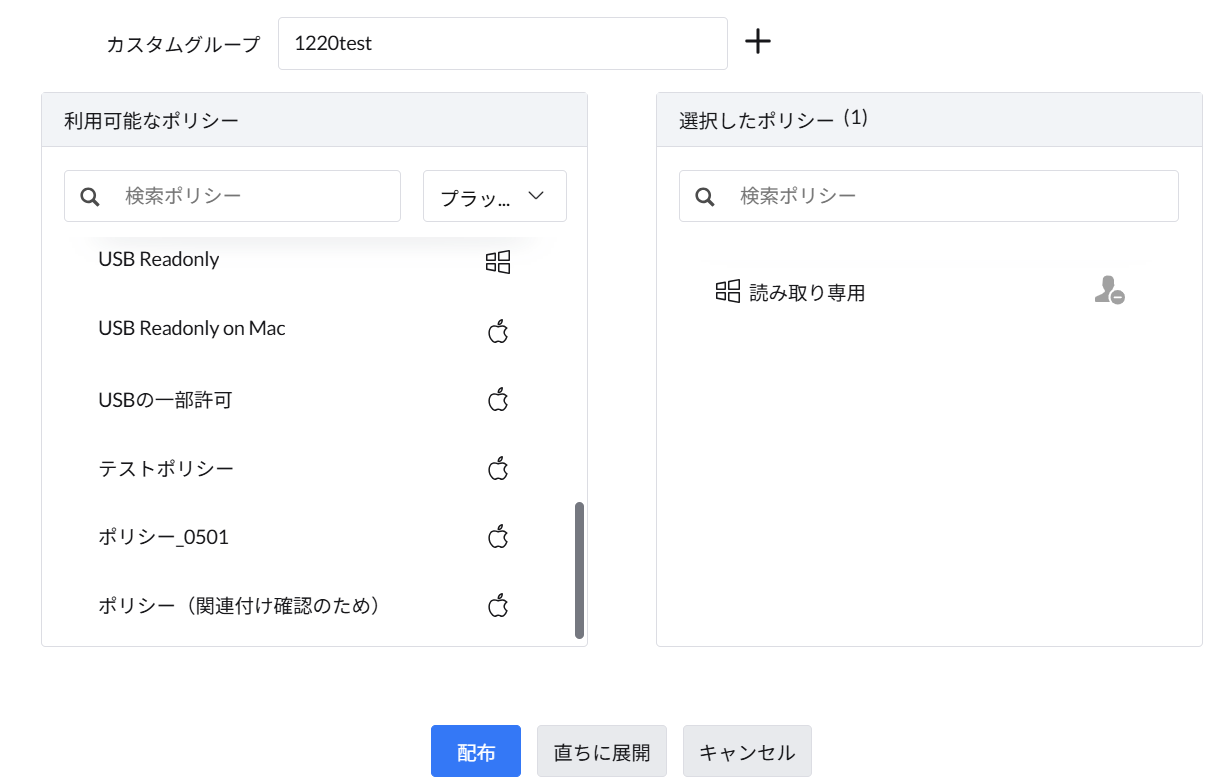
Task: Select ポリシー（関連付け確認のため）from the list
Action: [x=239, y=605]
